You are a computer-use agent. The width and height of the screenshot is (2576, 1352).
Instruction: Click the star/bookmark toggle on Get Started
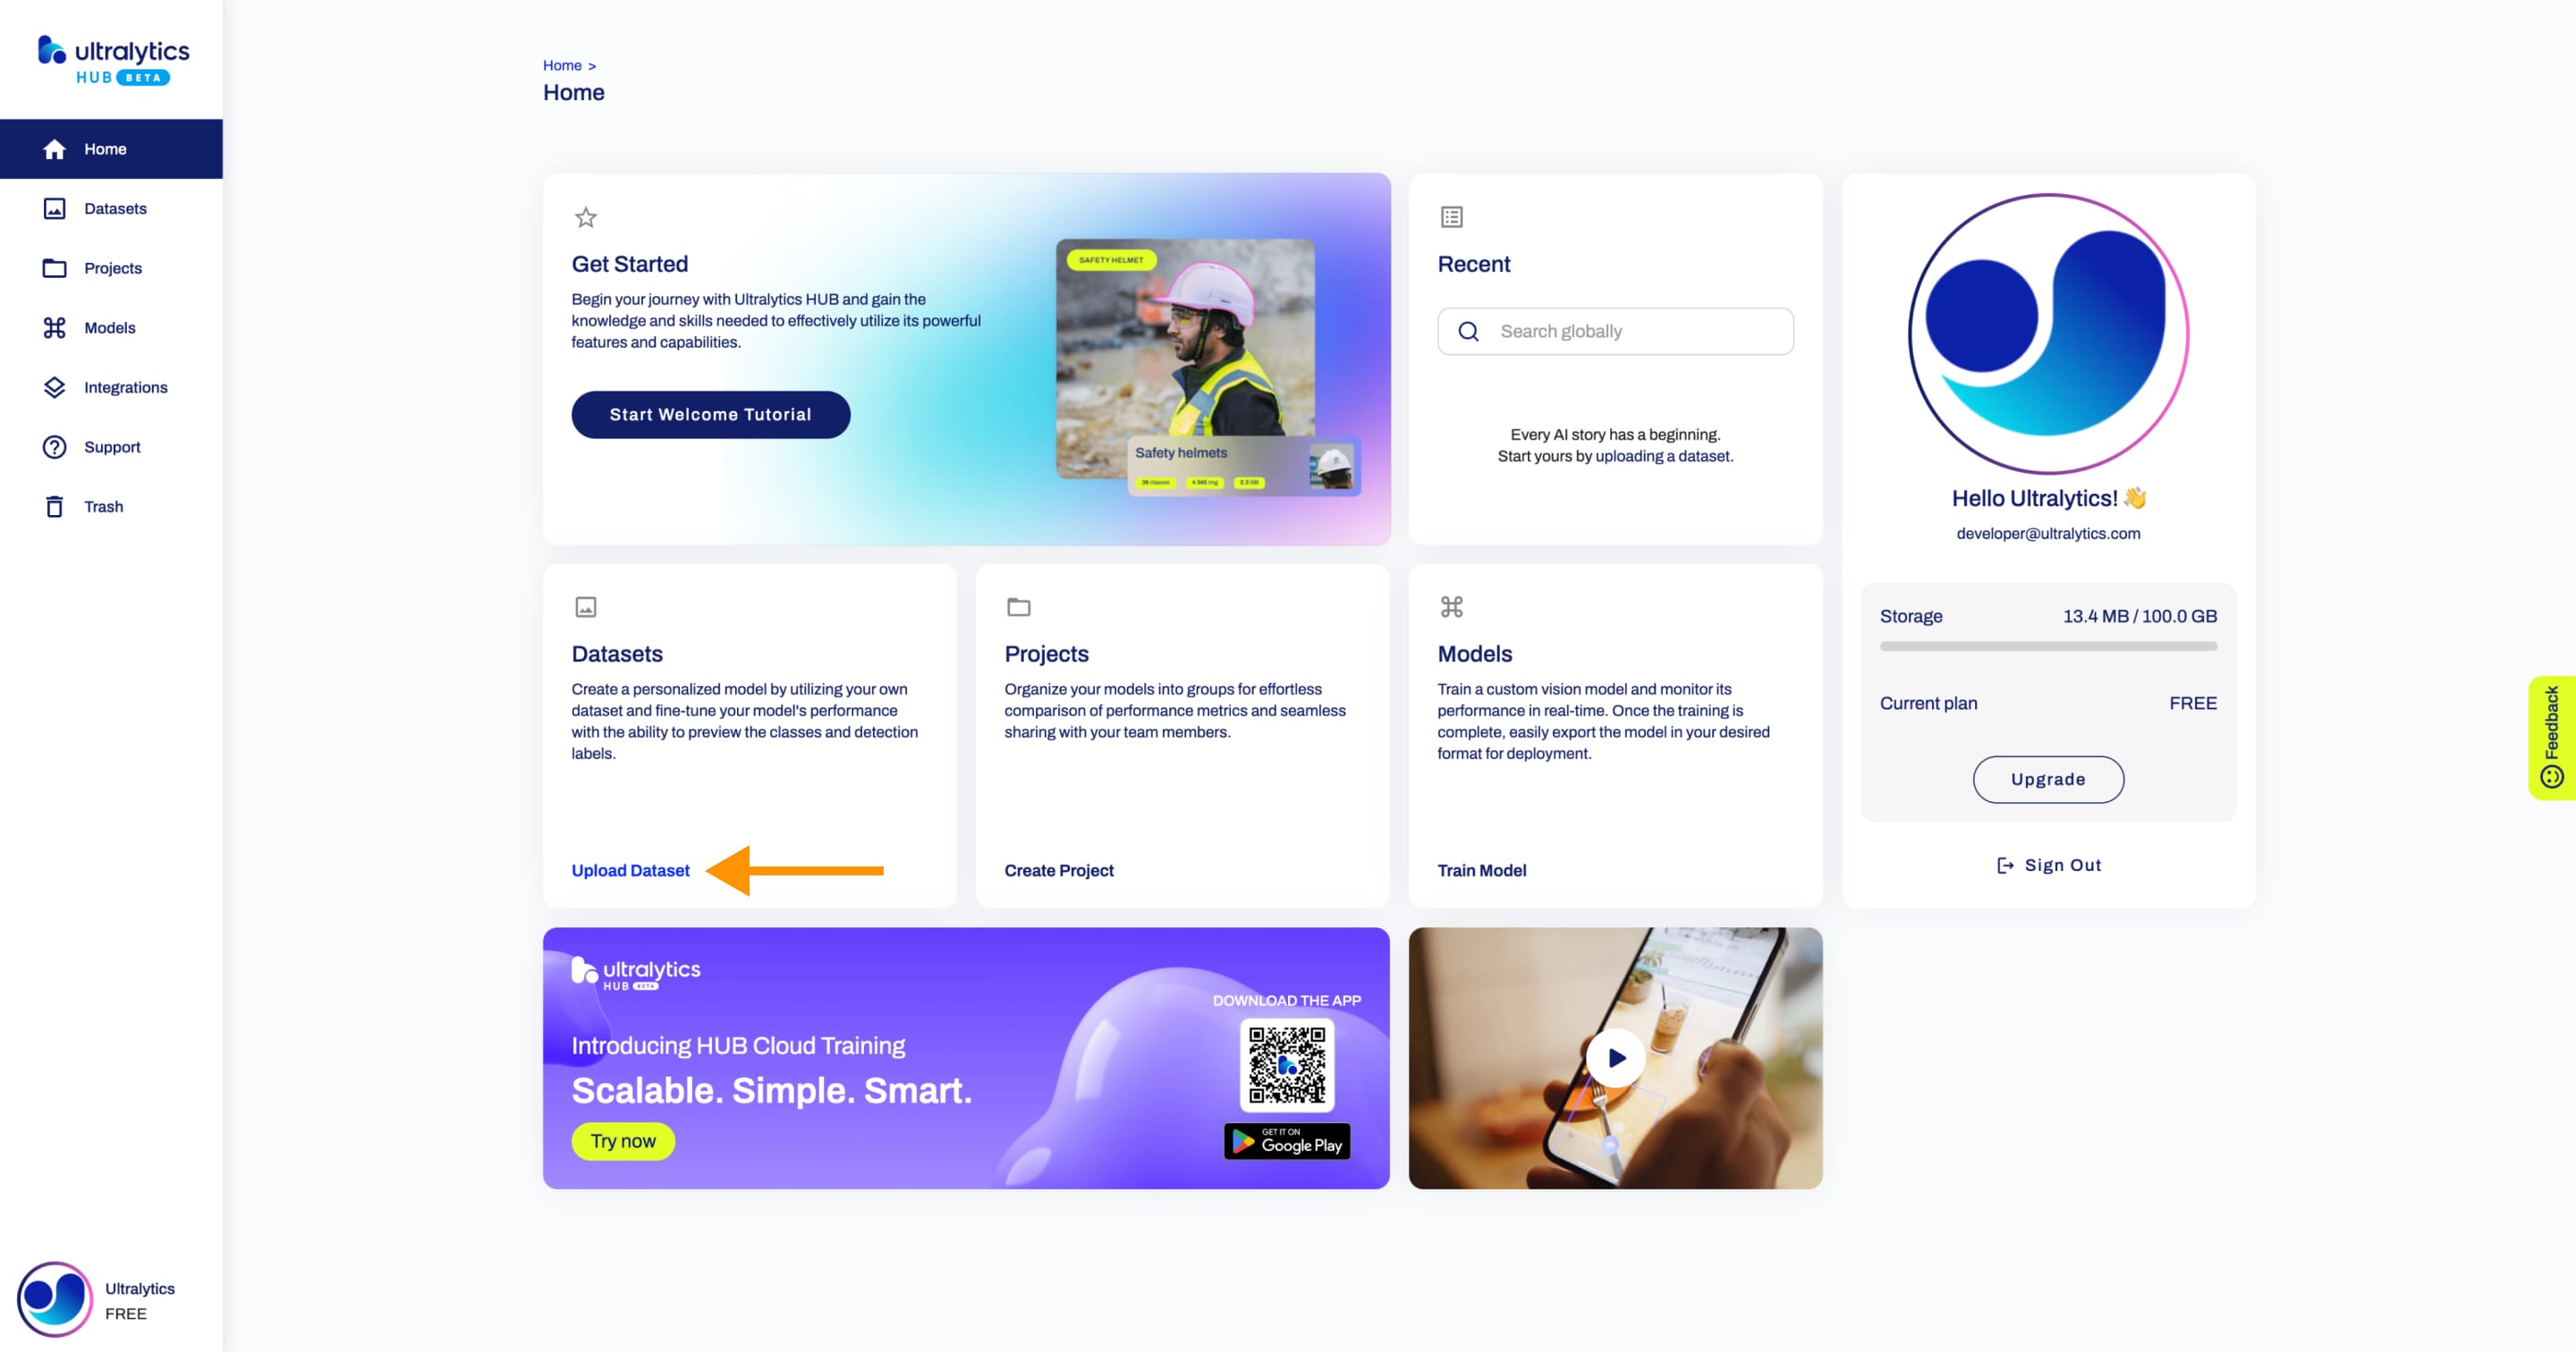click(584, 218)
